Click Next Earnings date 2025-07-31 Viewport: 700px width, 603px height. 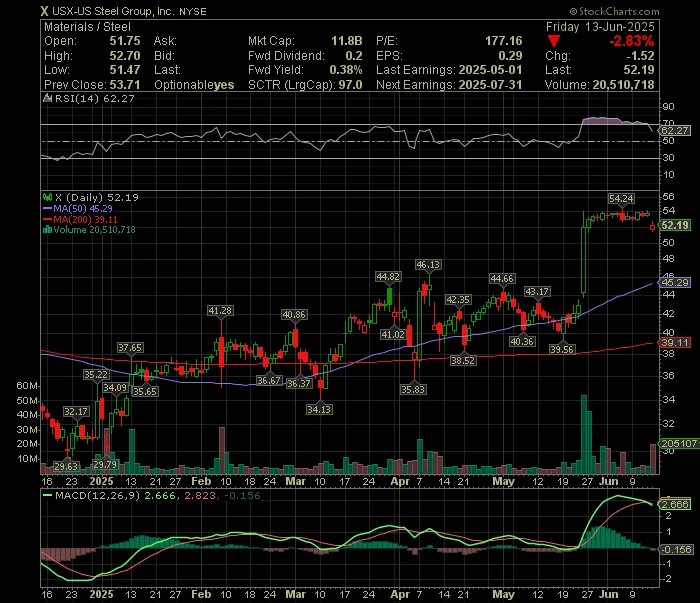pos(490,85)
